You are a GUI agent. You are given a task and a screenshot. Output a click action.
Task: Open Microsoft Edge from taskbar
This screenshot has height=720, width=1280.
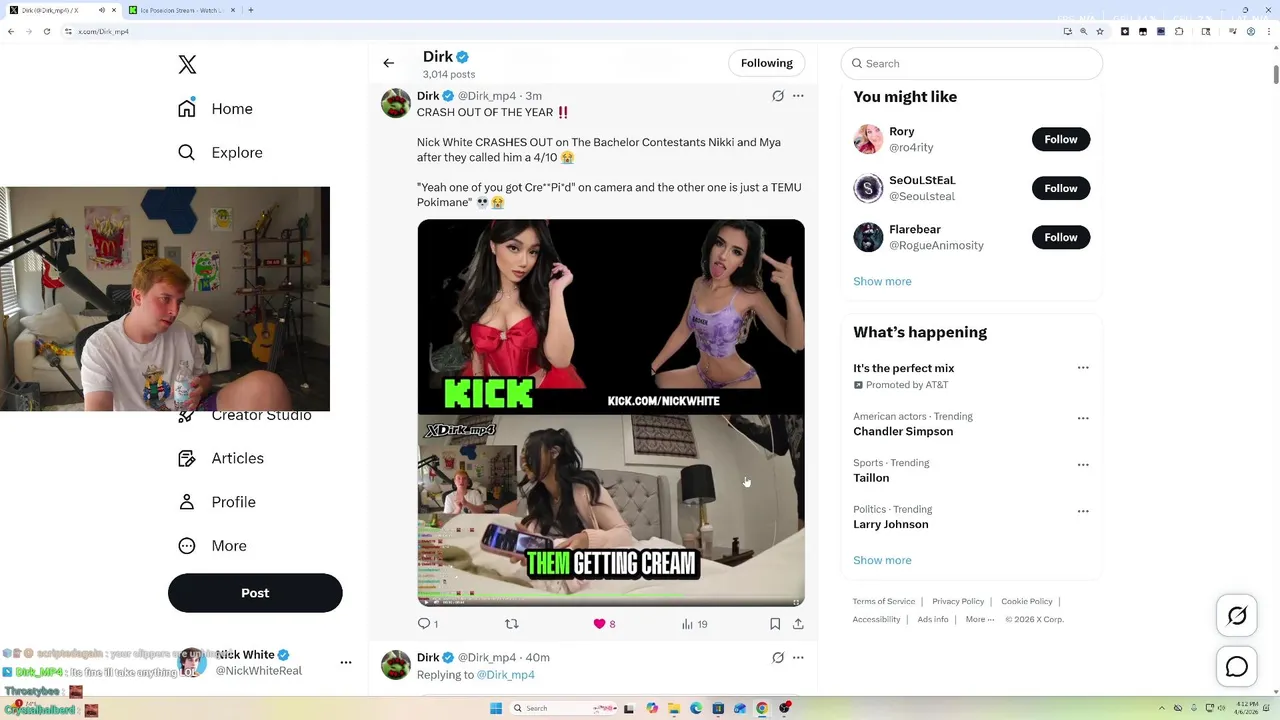click(x=696, y=708)
